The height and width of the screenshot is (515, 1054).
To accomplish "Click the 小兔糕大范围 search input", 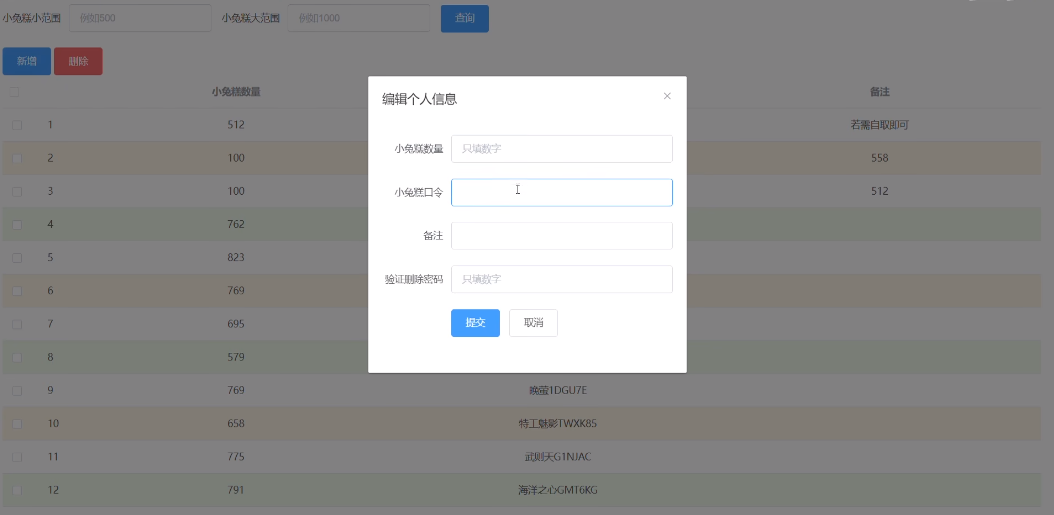I will click(358, 18).
